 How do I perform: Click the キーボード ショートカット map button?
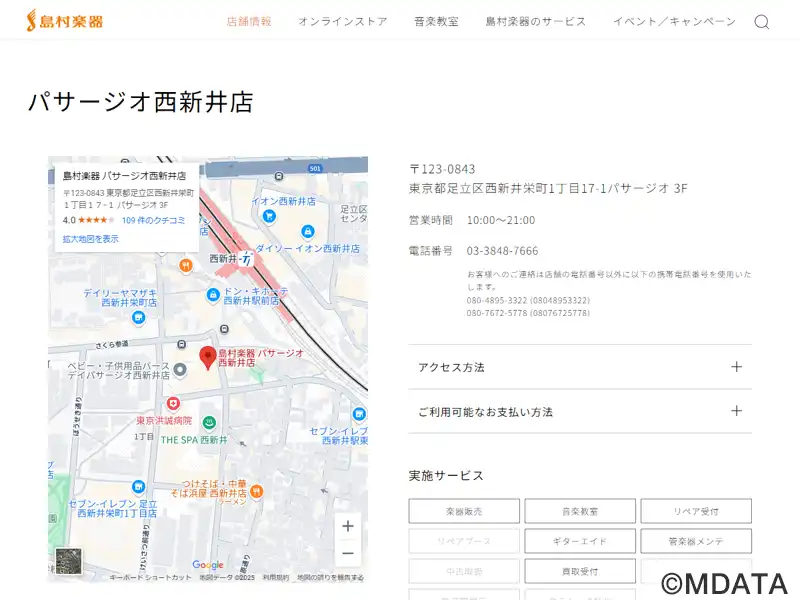pyautogui.click(x=151, y=578)
